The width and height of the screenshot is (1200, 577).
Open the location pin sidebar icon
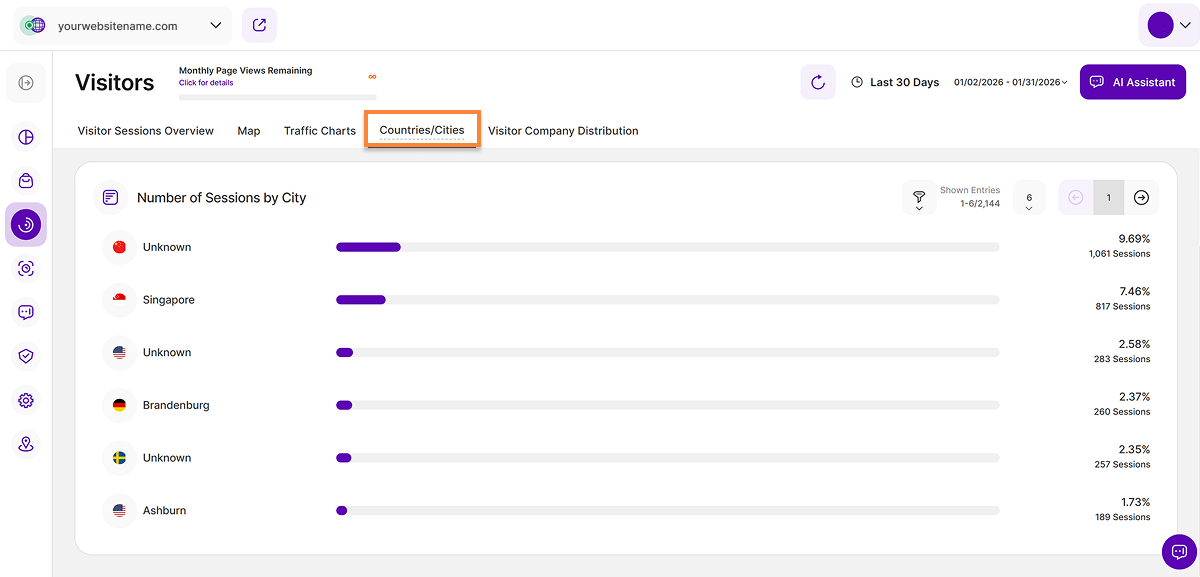(26, 444)
